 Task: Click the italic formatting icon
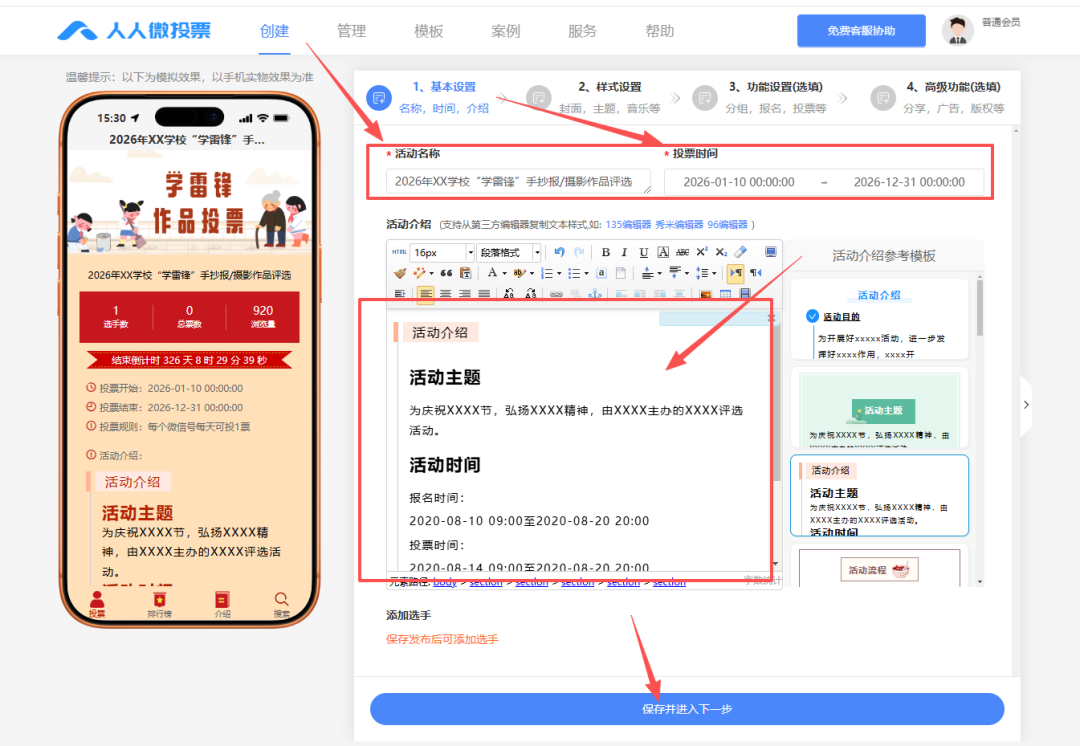[x=624, y=252]
